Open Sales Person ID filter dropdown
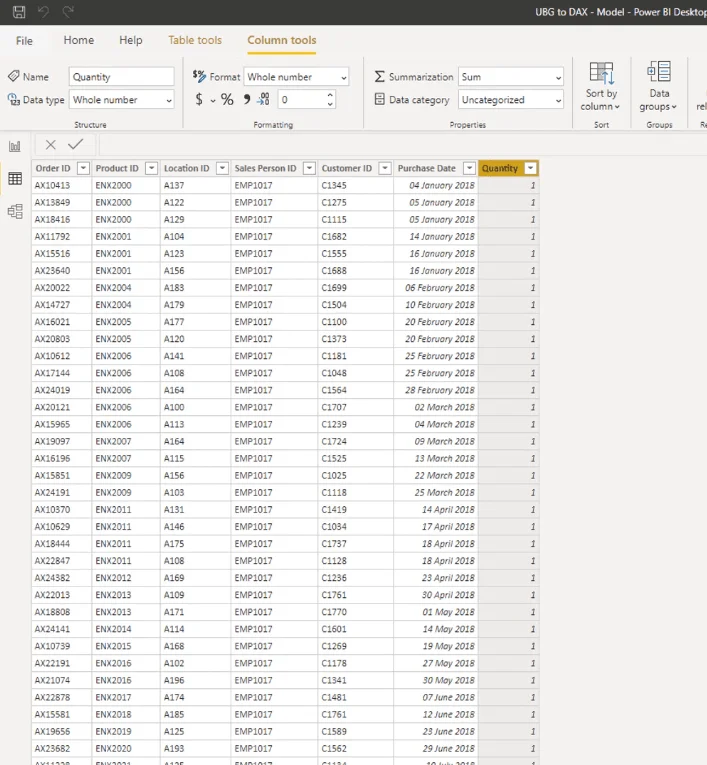Screen dimensions: 707x765 pyautogui.click(x=309, y=168)
